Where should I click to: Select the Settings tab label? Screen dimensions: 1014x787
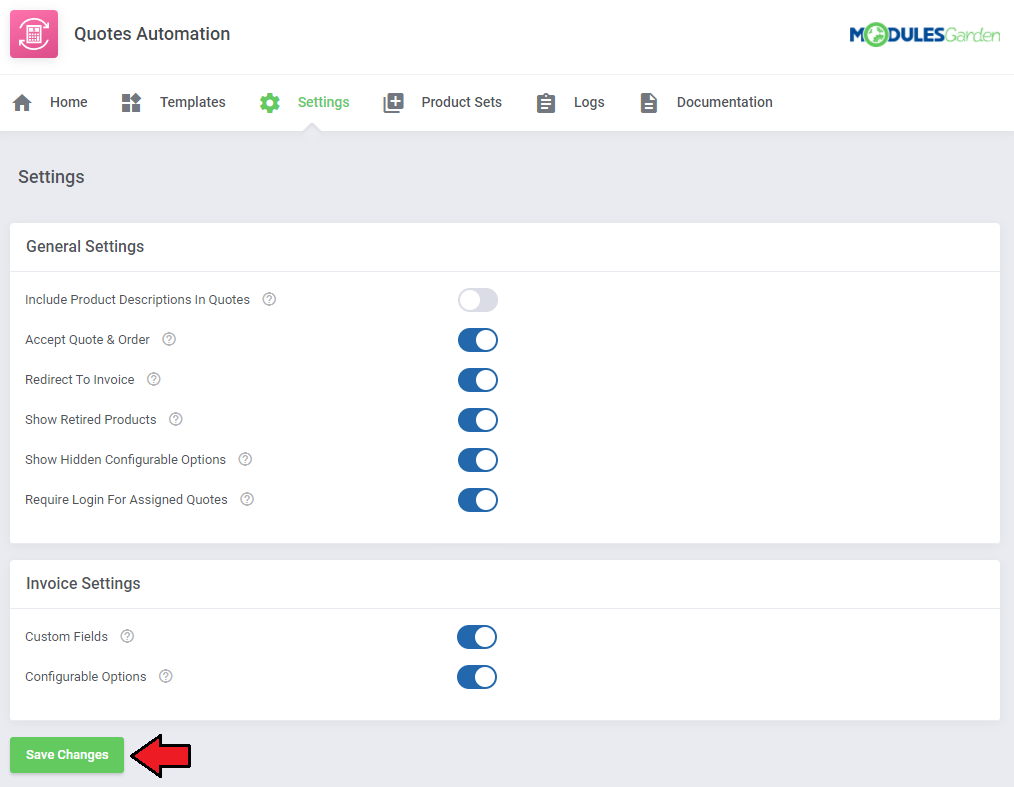tap(323, 102)
